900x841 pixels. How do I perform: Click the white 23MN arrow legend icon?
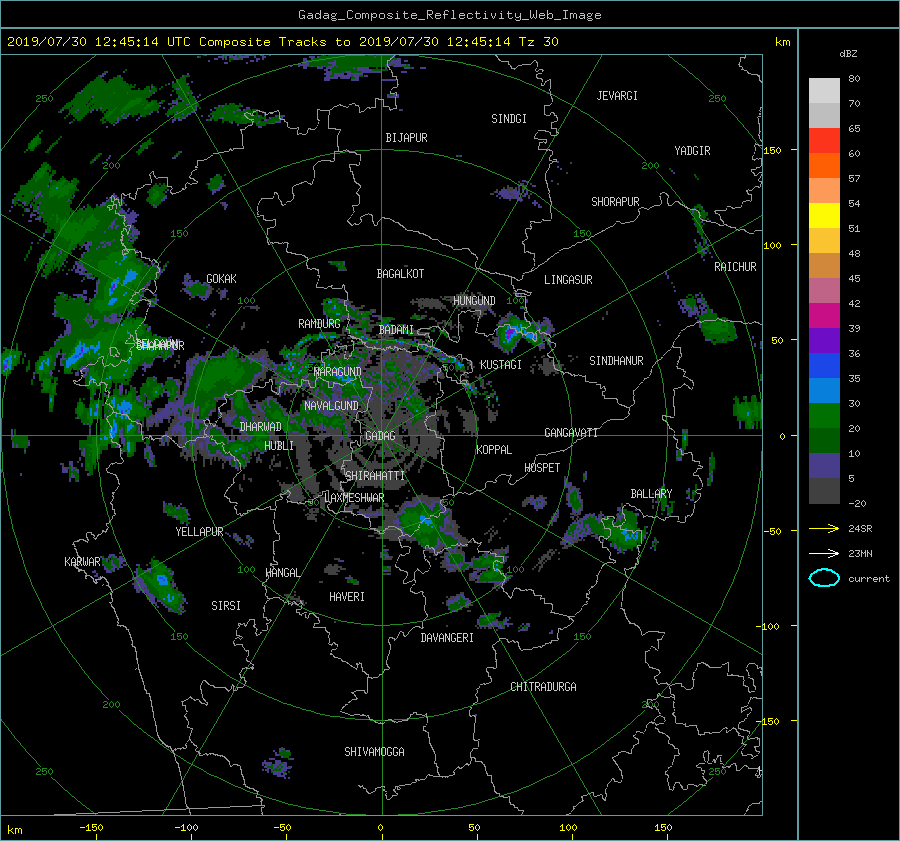(x=824, y=553)
